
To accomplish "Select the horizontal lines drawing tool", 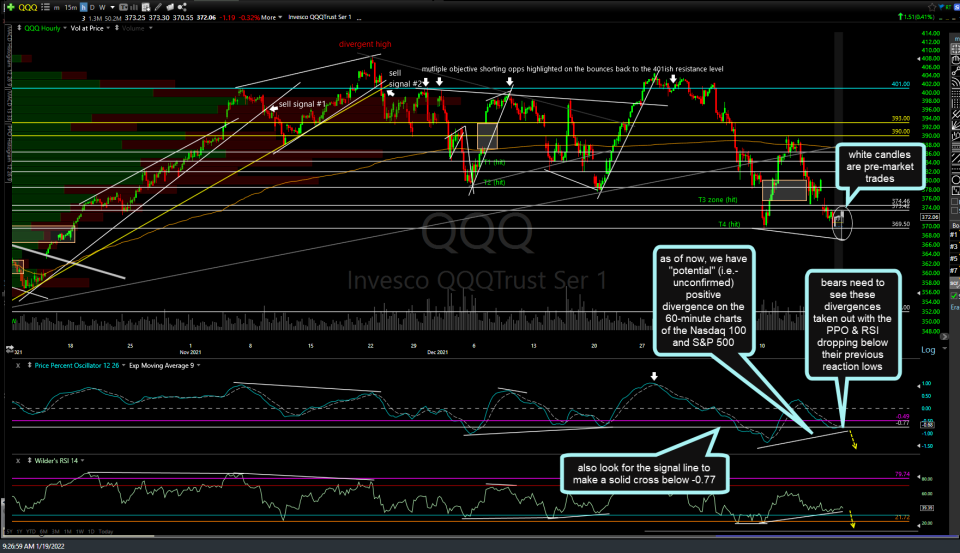I will coord(956,94).
